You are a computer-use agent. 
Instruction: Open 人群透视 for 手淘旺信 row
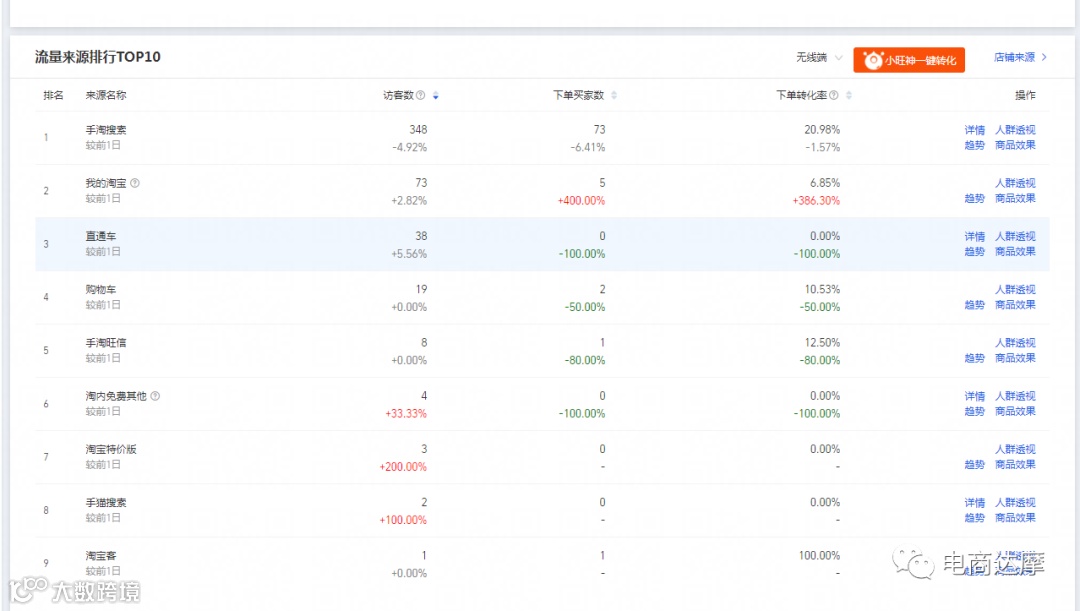(1015, 342)
